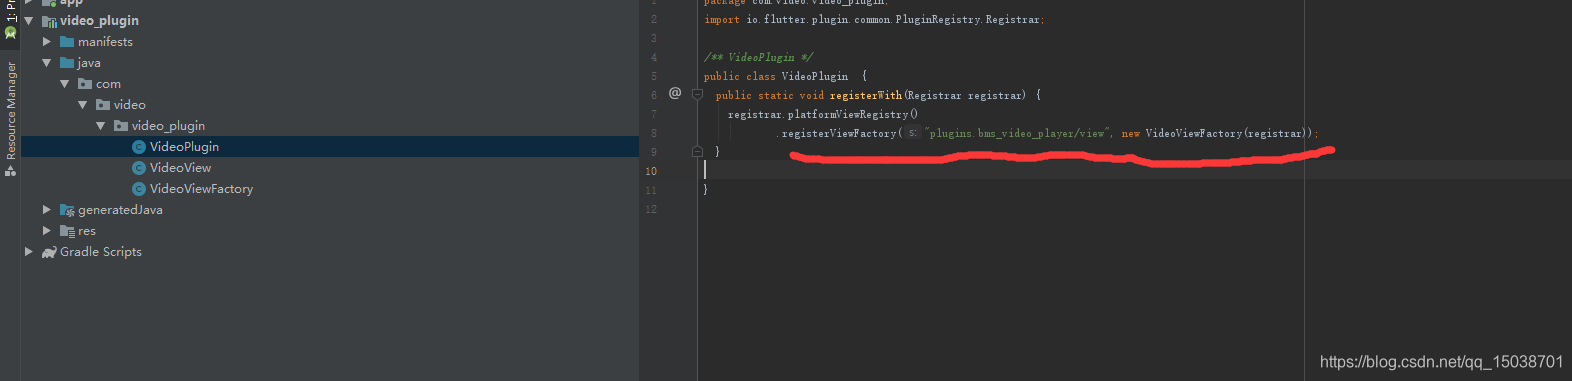Open the VideoViewFactory class
The height and width of the screenshot is (381, 1572).
pos(201,188)
